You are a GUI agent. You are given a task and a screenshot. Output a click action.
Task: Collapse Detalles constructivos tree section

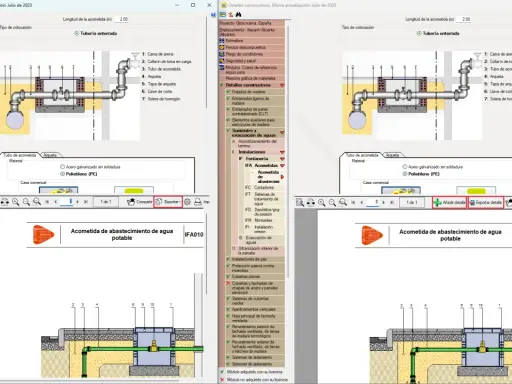point(282,86)
